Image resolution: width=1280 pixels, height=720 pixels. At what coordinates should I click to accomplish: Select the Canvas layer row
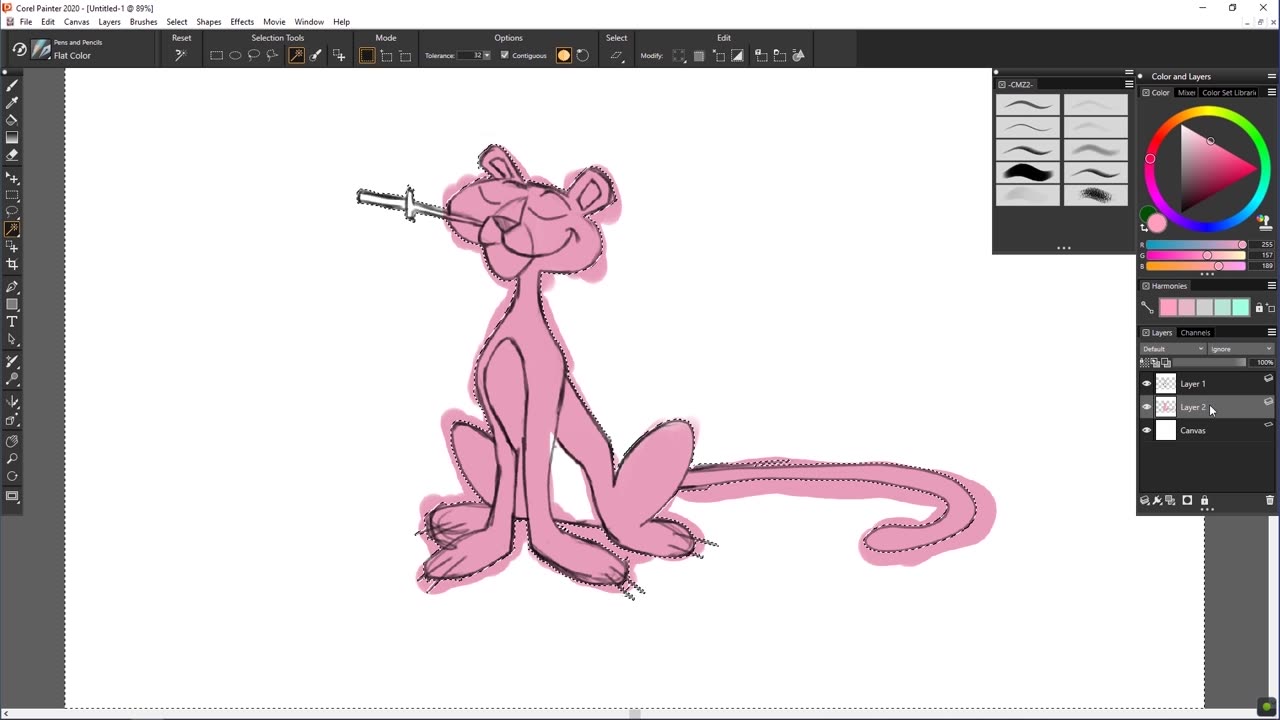point(1207,430)
